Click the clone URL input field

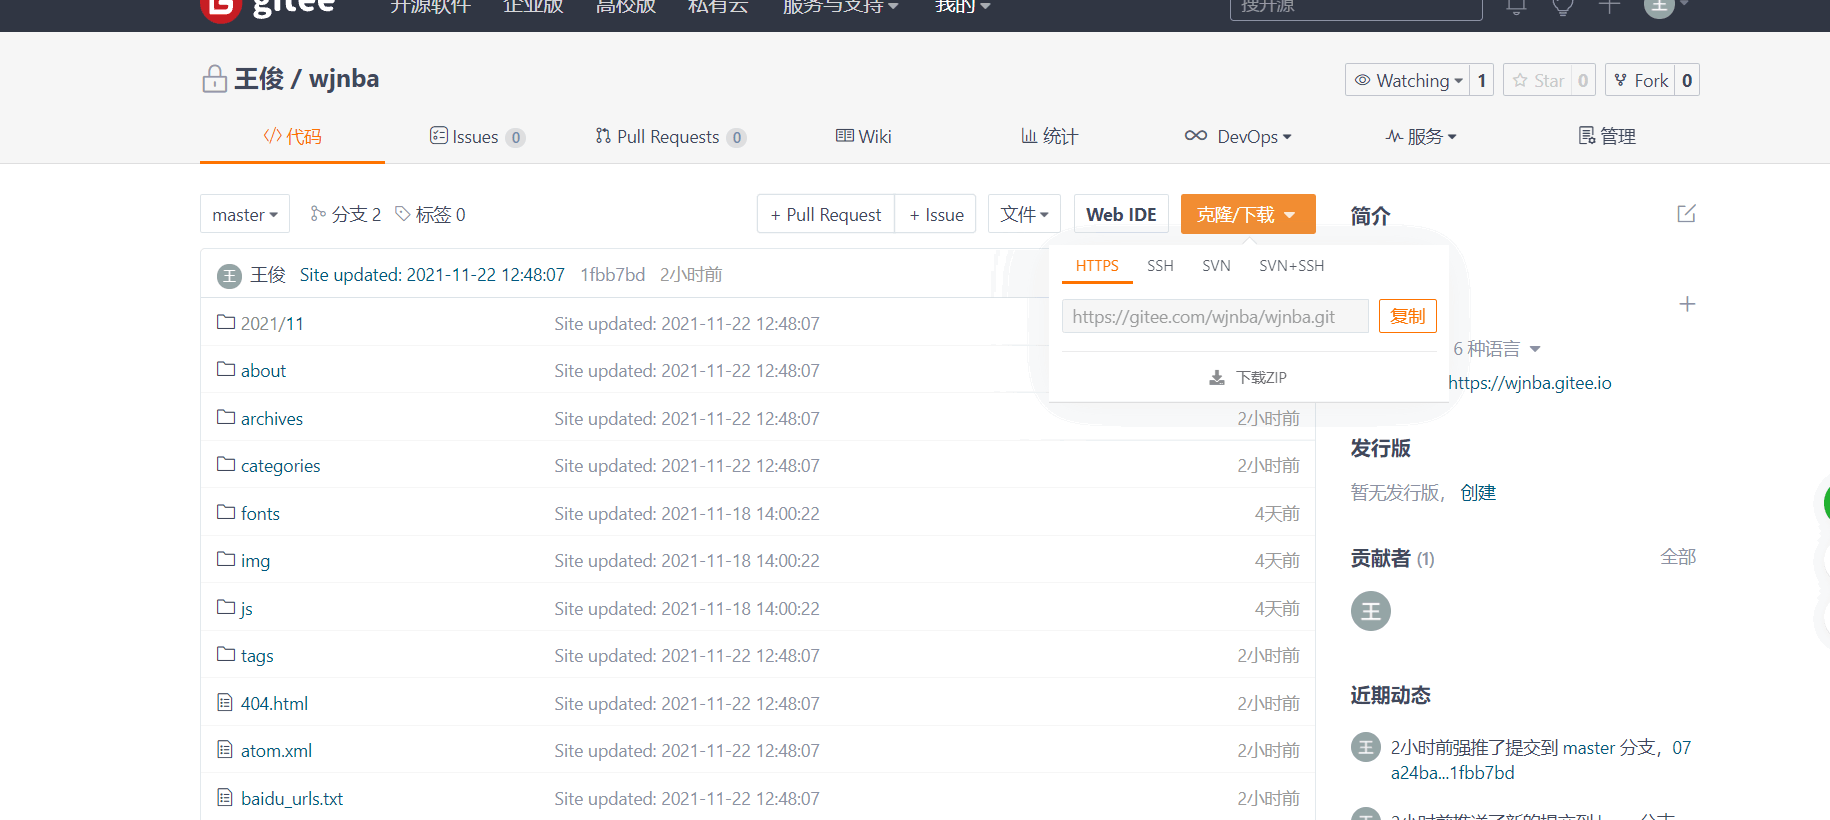pos(1214,317)
